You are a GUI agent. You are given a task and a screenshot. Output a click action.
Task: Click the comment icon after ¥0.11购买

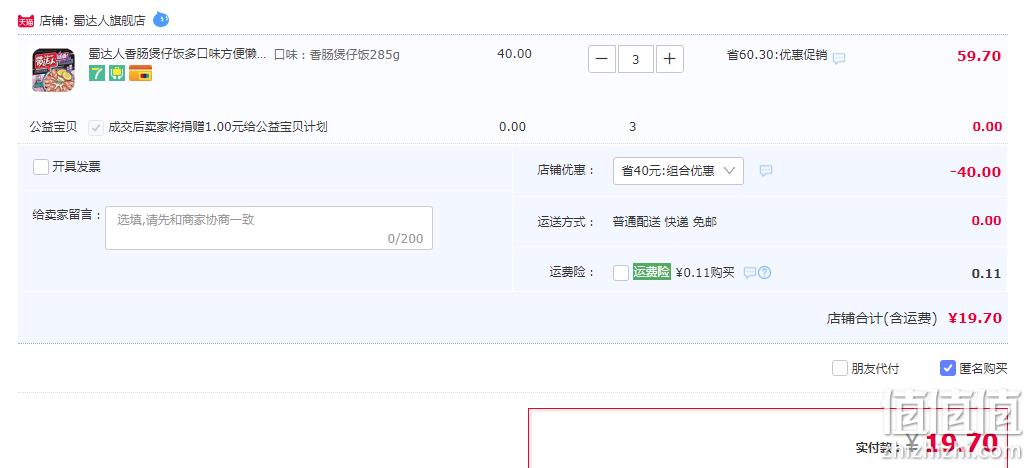tap(750, 272)
